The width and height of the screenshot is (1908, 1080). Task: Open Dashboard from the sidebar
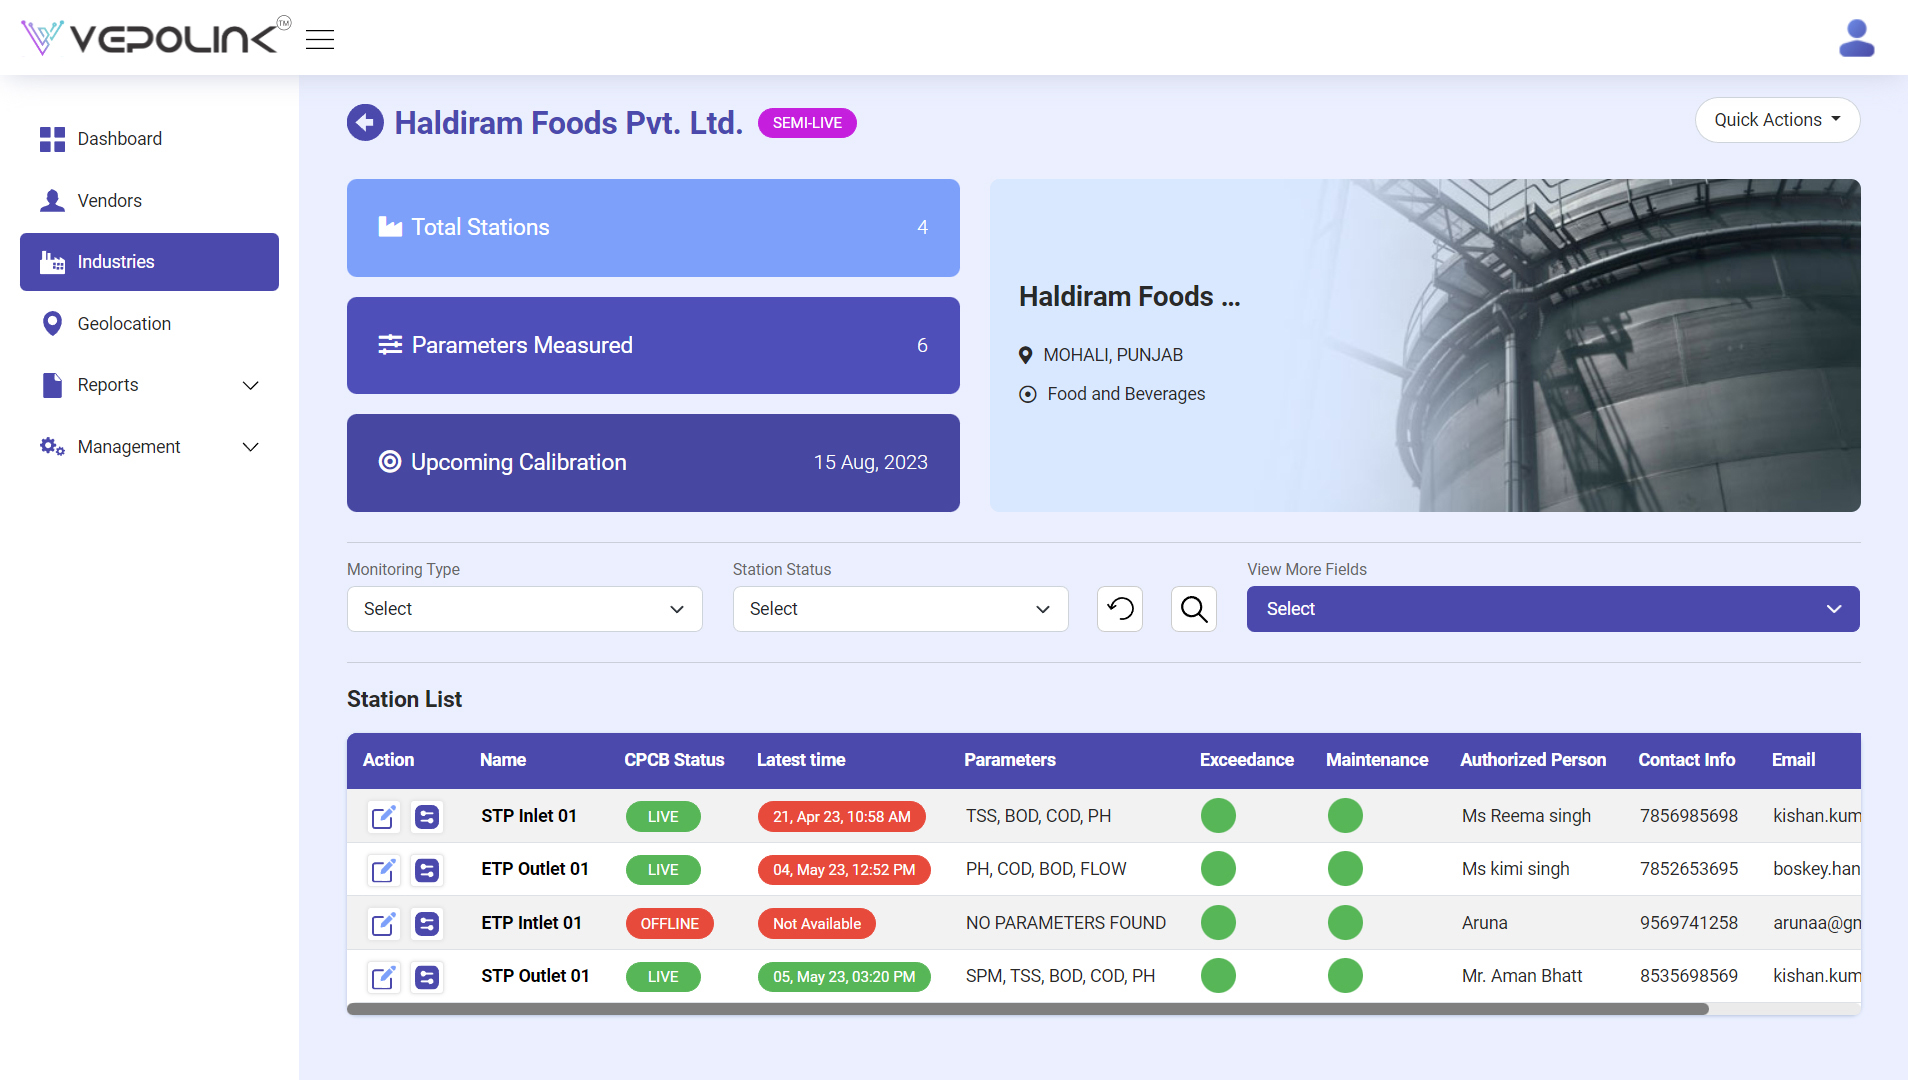click(149, 139)
